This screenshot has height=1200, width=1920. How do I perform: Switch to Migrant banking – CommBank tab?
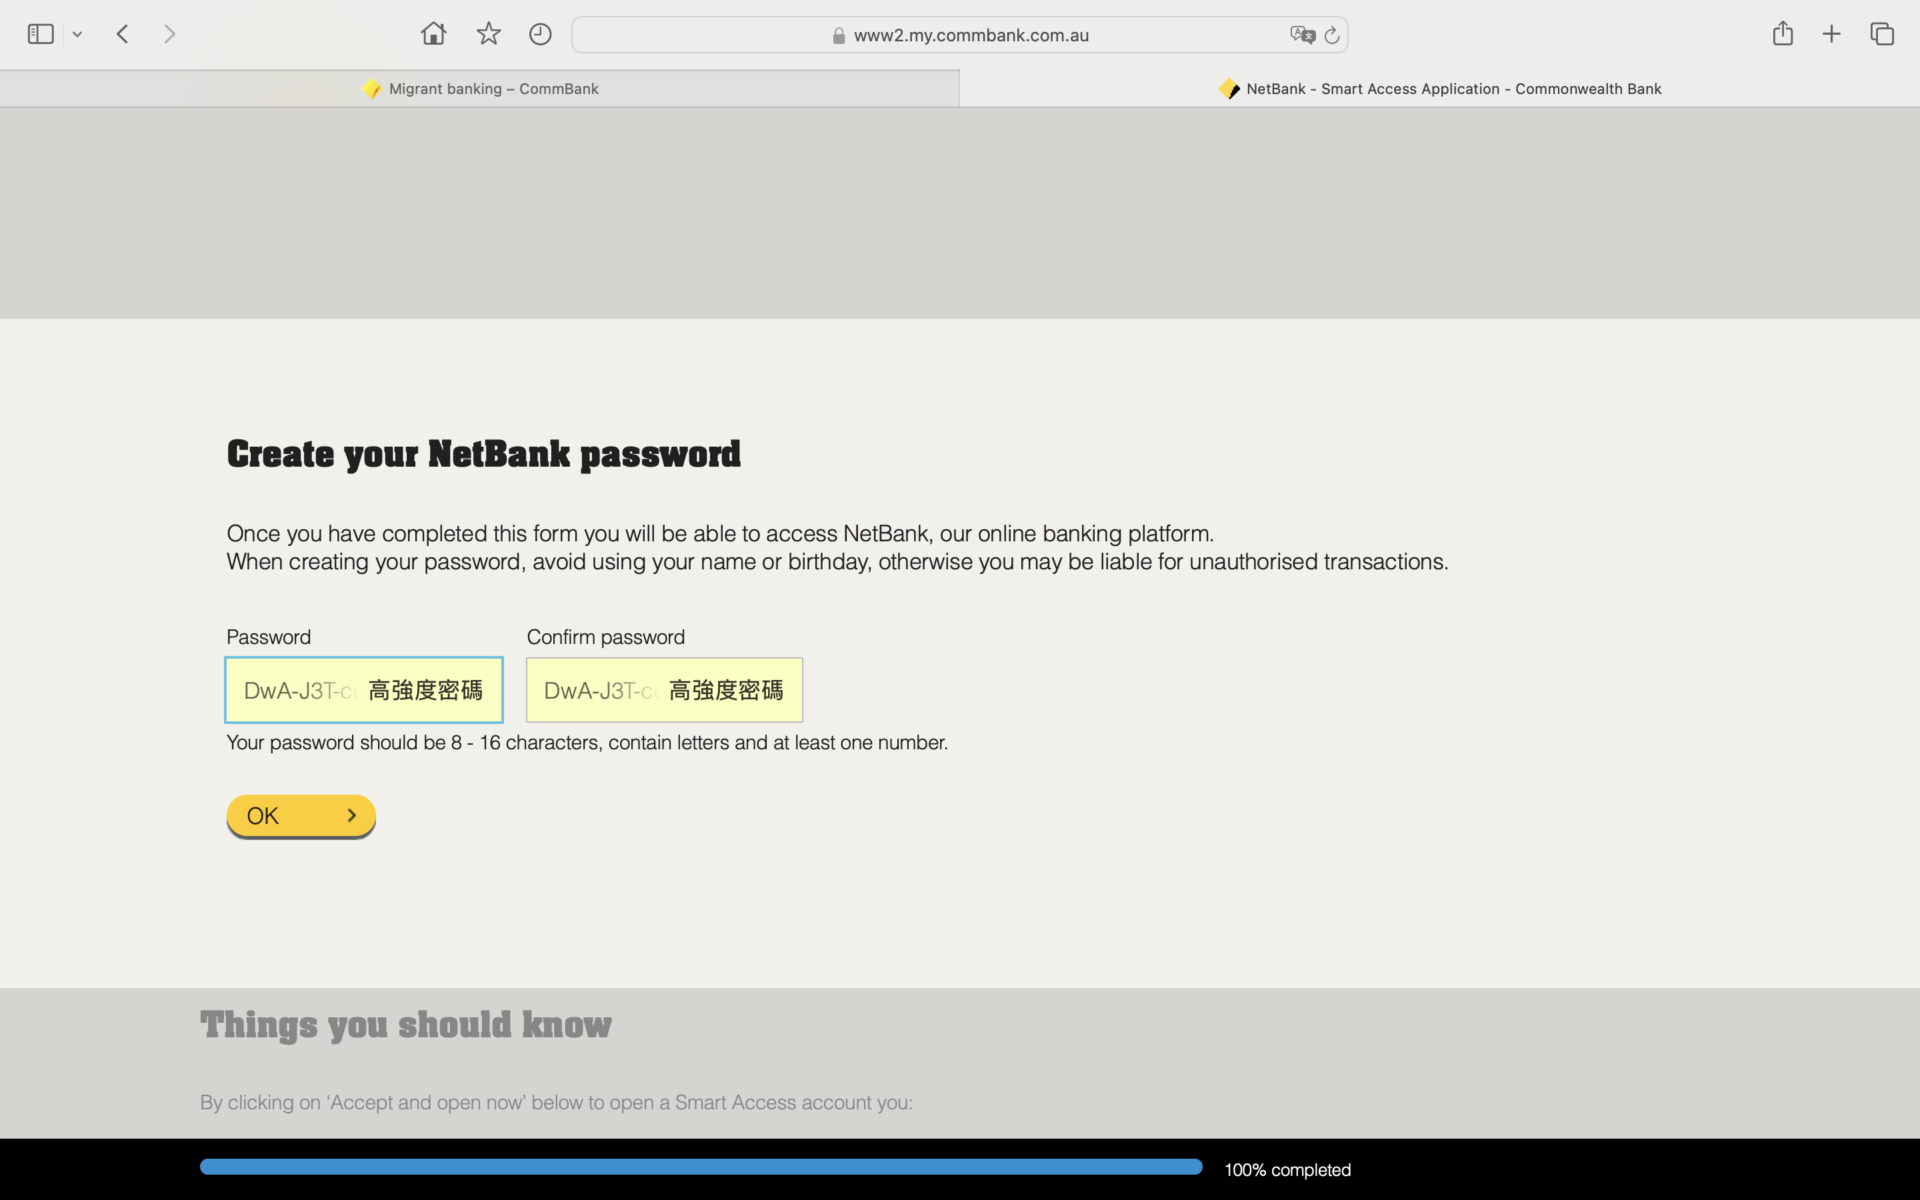click(480, 89)
